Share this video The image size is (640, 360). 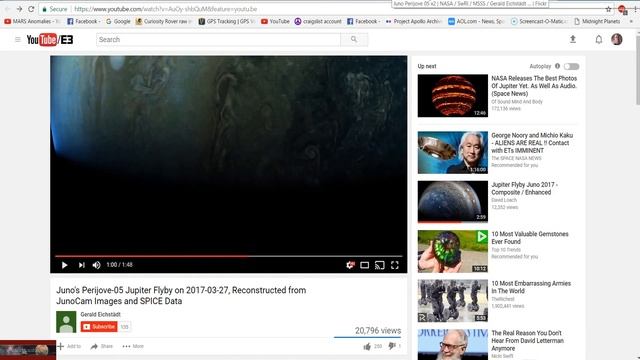101,346
